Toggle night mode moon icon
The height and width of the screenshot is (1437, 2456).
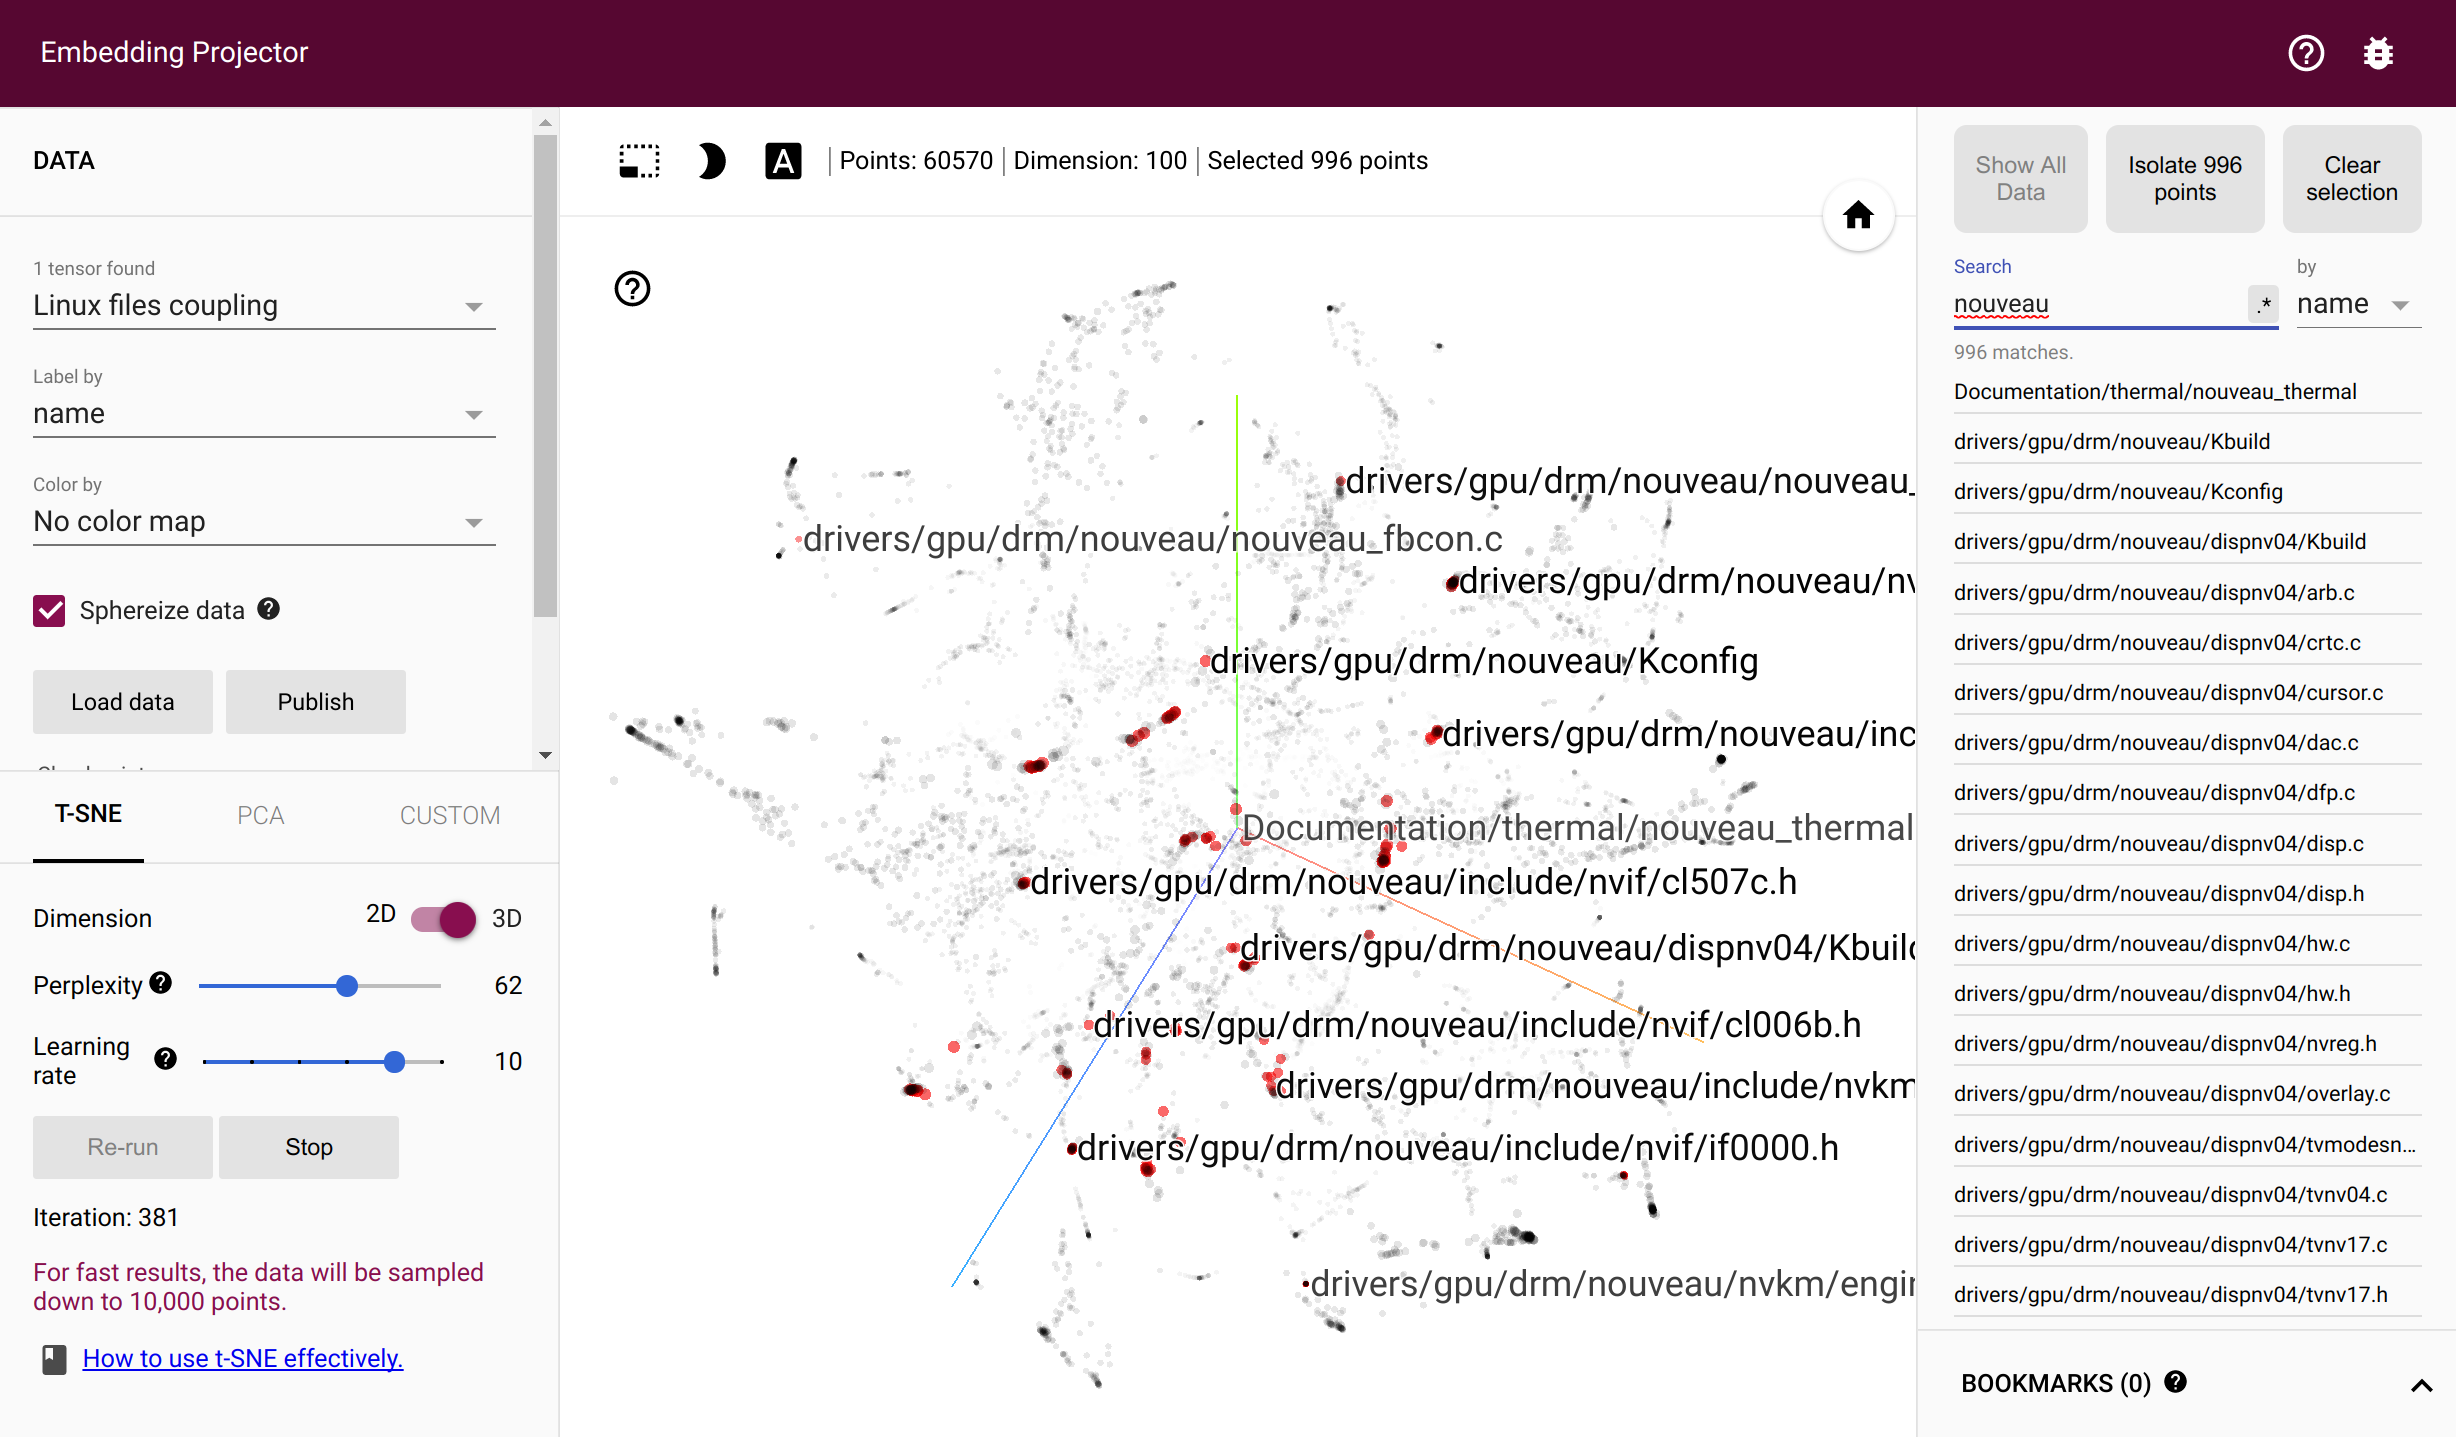(x=711, y=161)
